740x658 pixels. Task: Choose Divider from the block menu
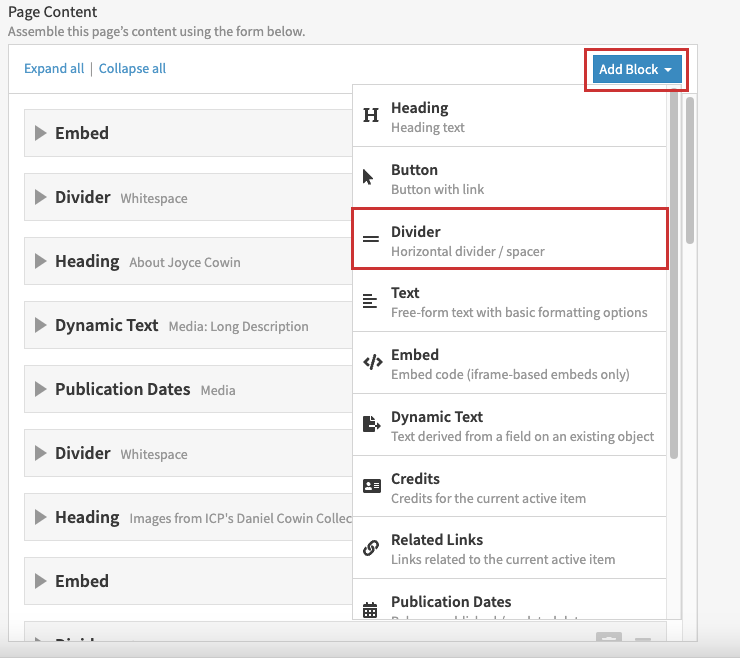(x=510, y=240)
